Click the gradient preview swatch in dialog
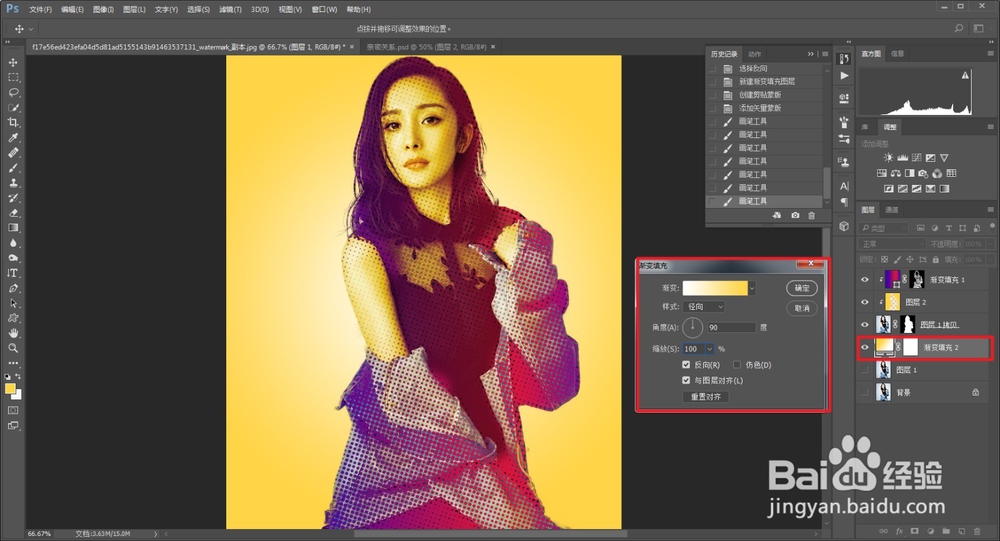Image resolution: width=1000 pixels, height=541 pixels. coord(715,288)
